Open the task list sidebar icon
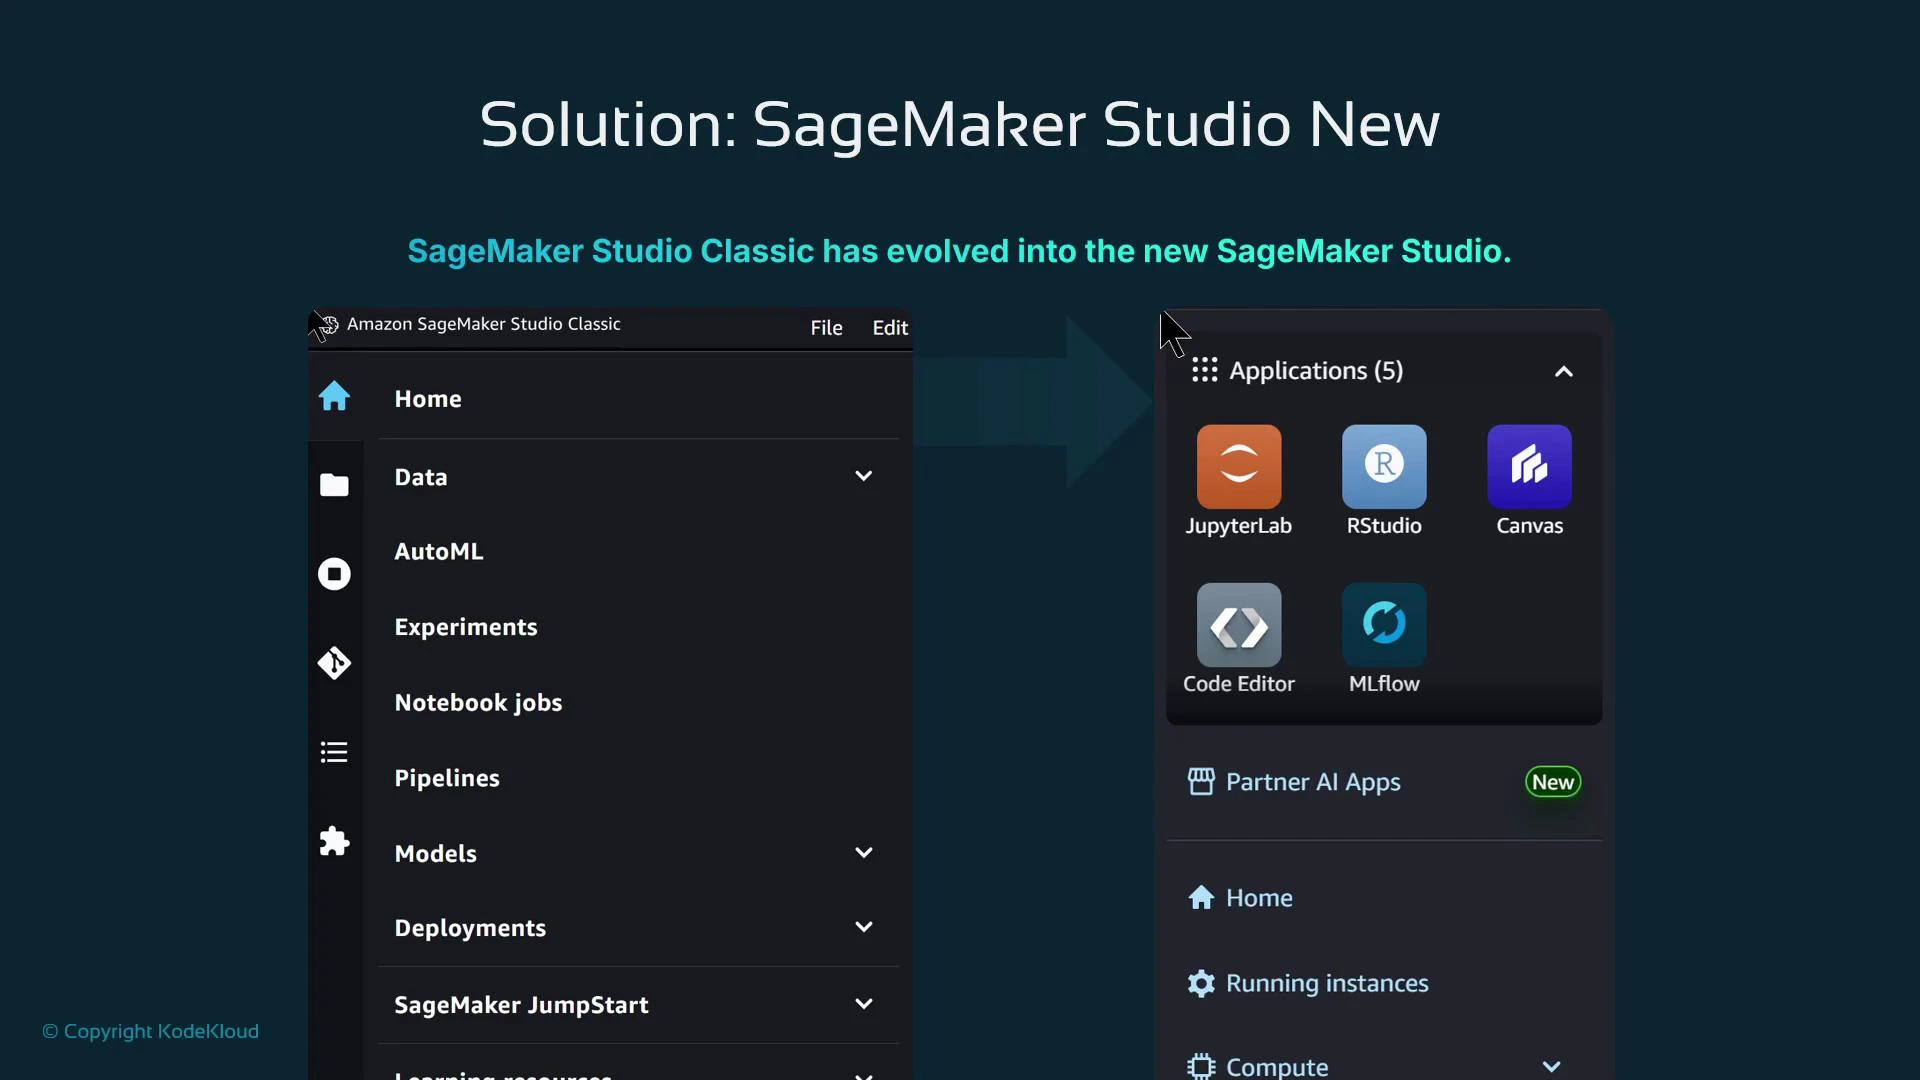This screenshot has height=1080, width=1920. [334, 752]
